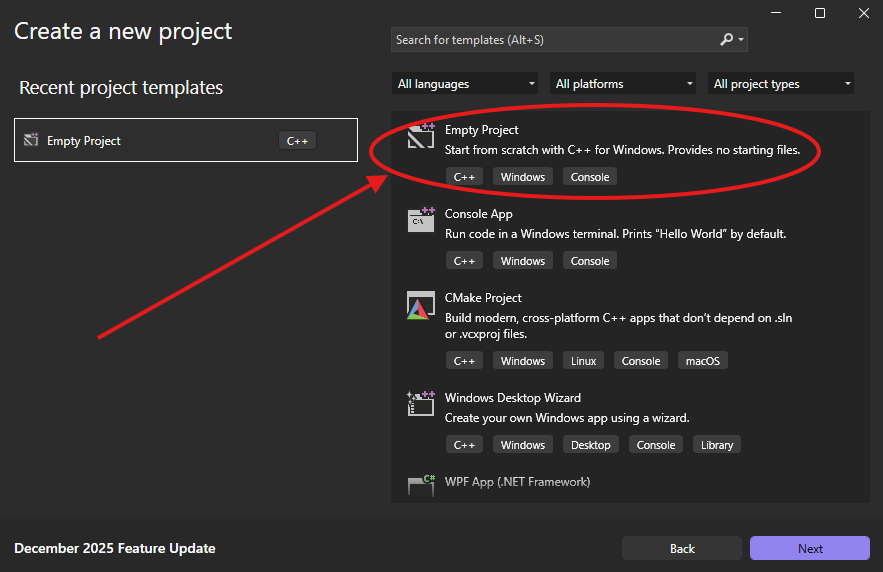Select the Windows Desktop Wizard title
Image resolution: width=883 pixels, height=572 pixels.
point(512,397)
